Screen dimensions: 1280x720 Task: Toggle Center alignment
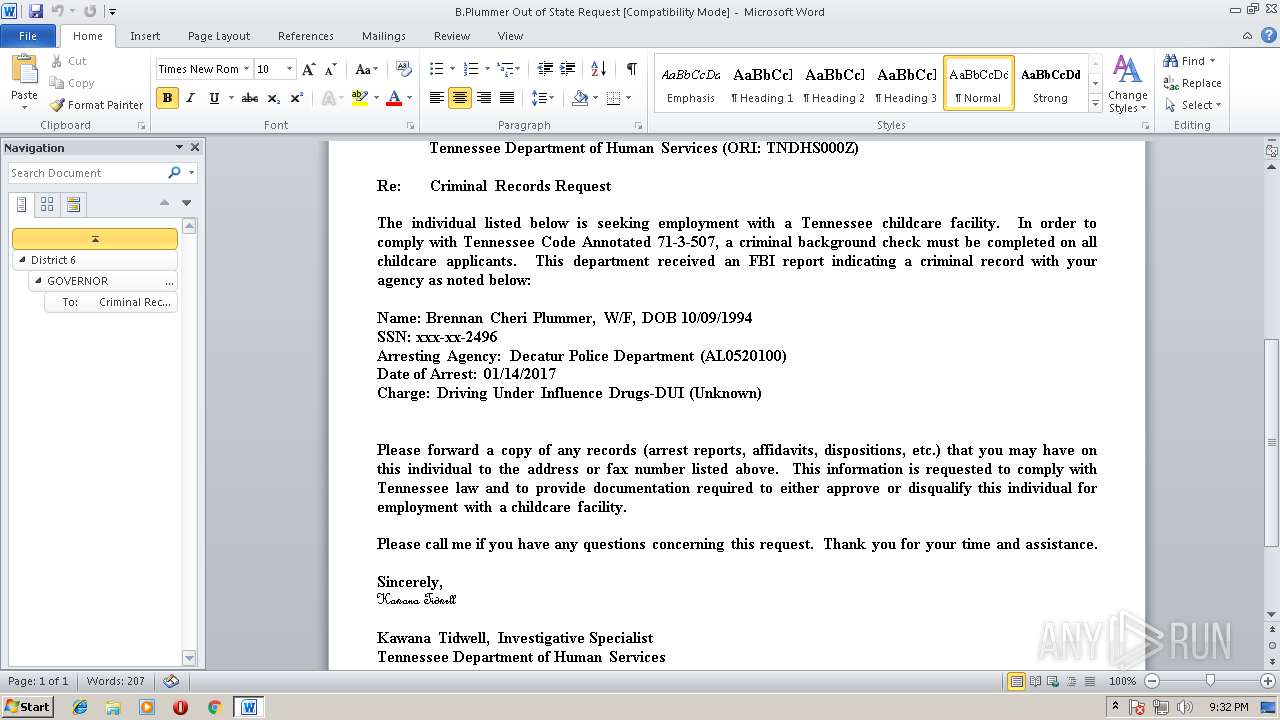(460, 98)
